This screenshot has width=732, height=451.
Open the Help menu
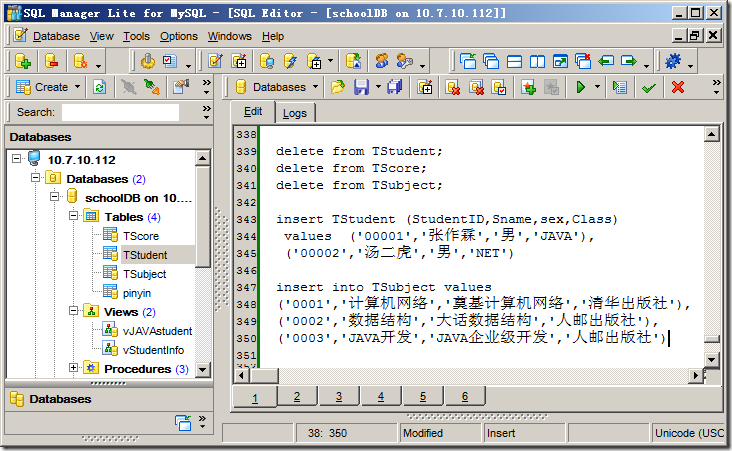point(273,36)
